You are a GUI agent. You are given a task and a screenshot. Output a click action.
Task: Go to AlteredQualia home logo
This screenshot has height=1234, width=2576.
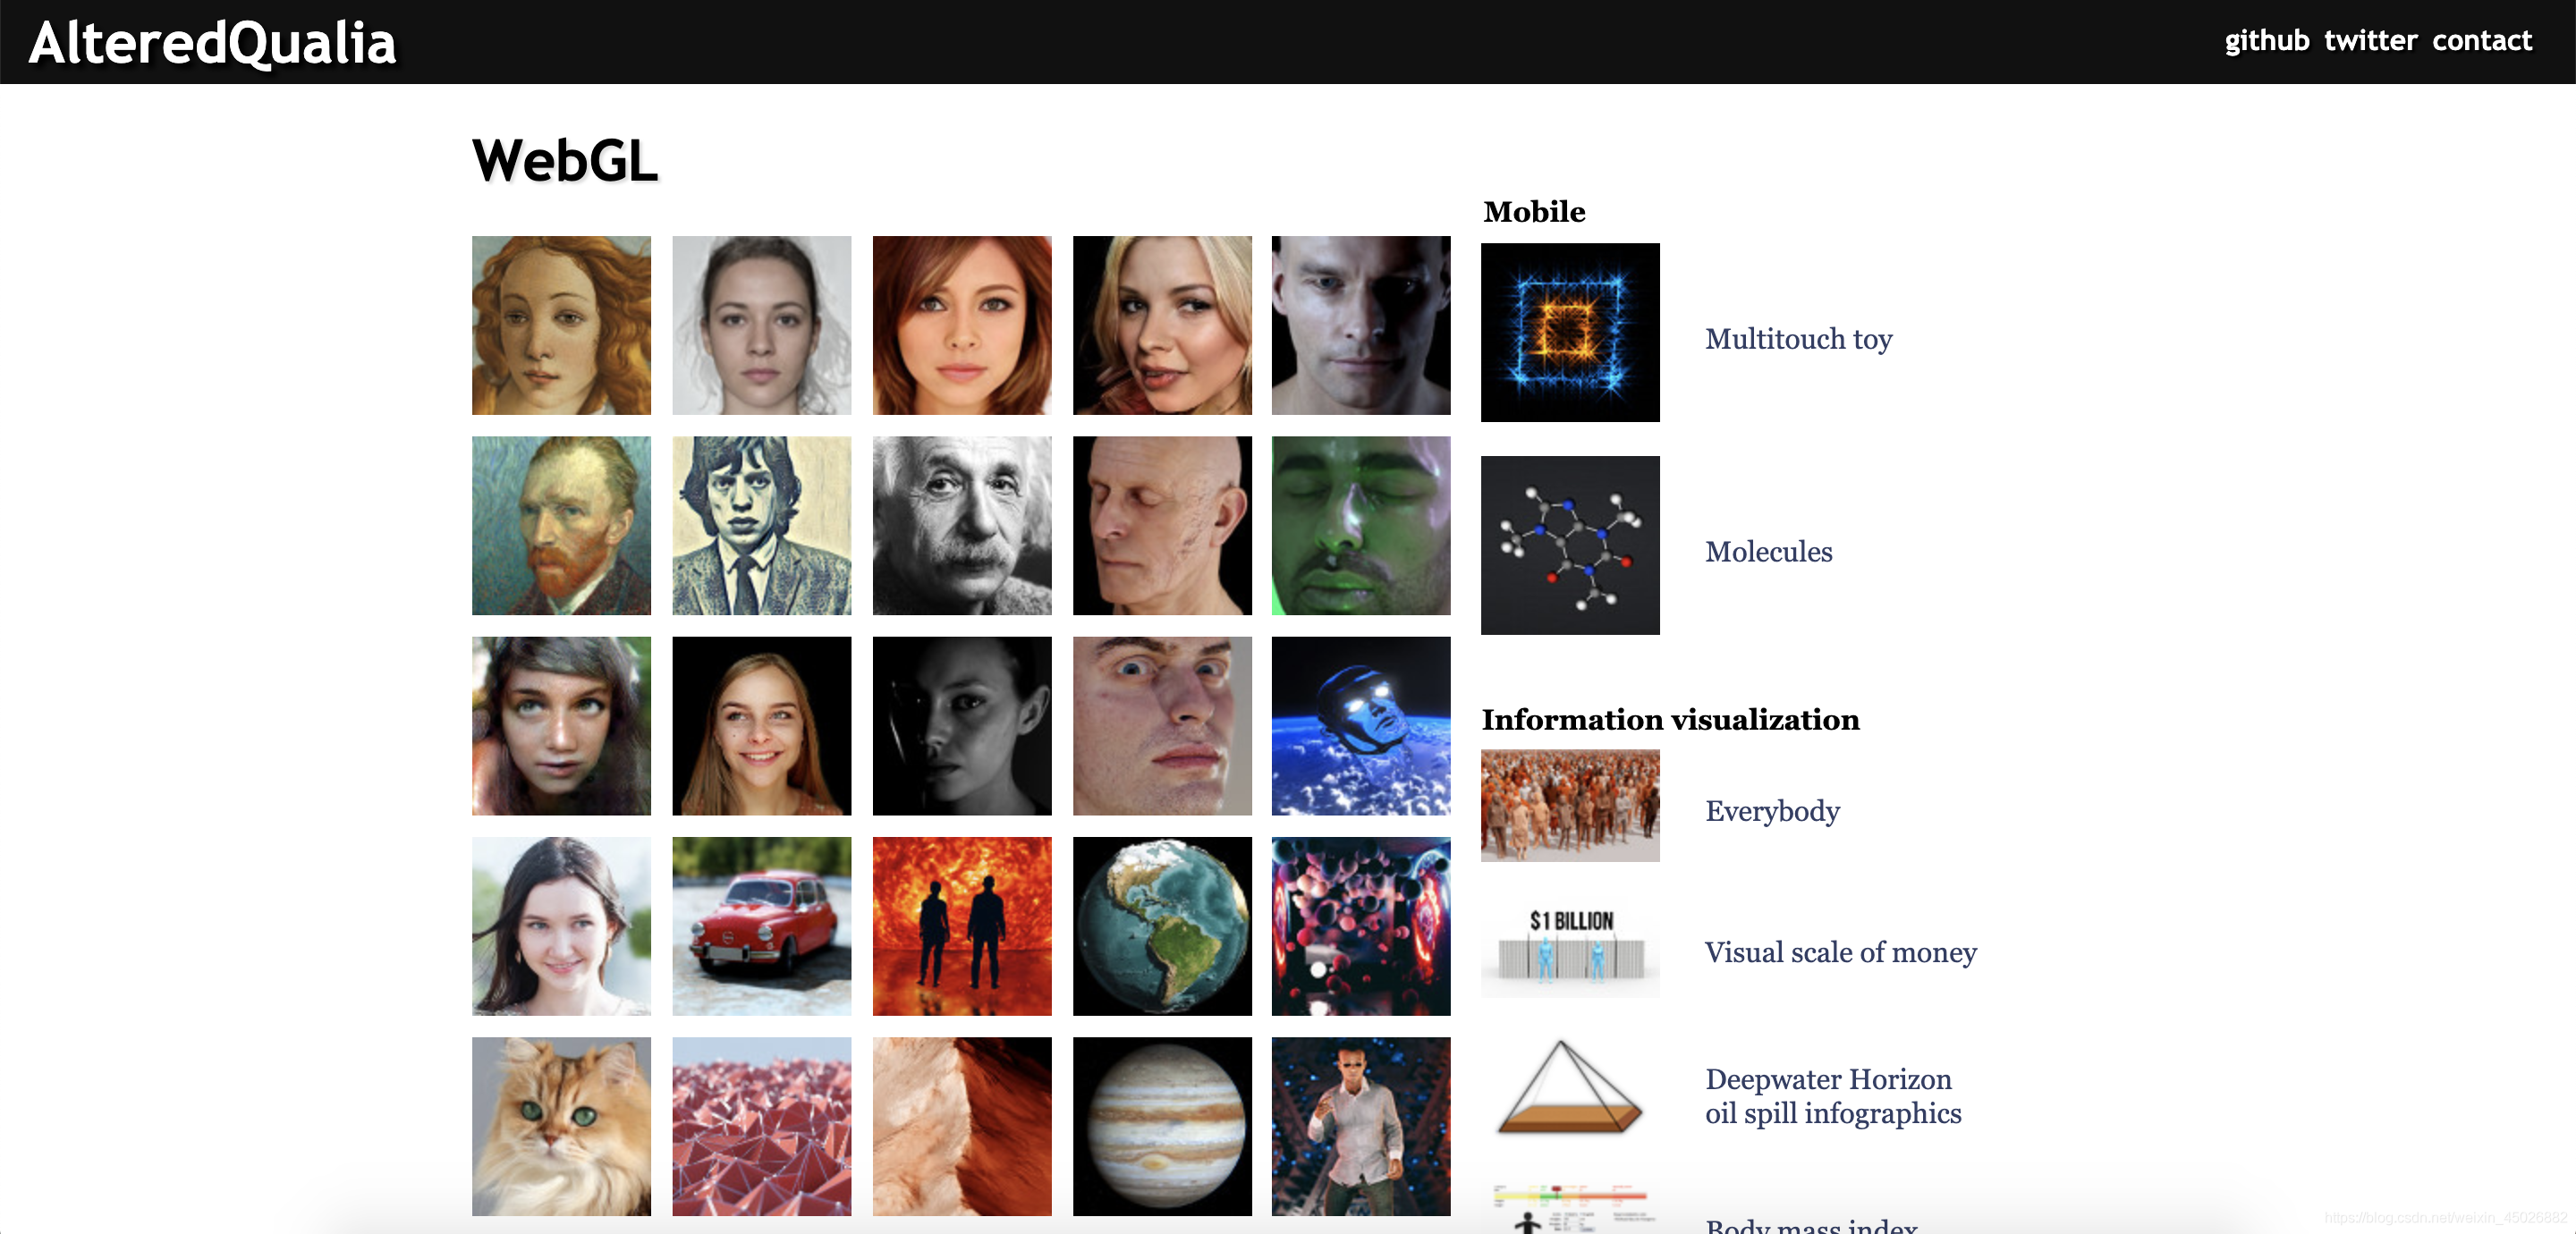point(212,43)
